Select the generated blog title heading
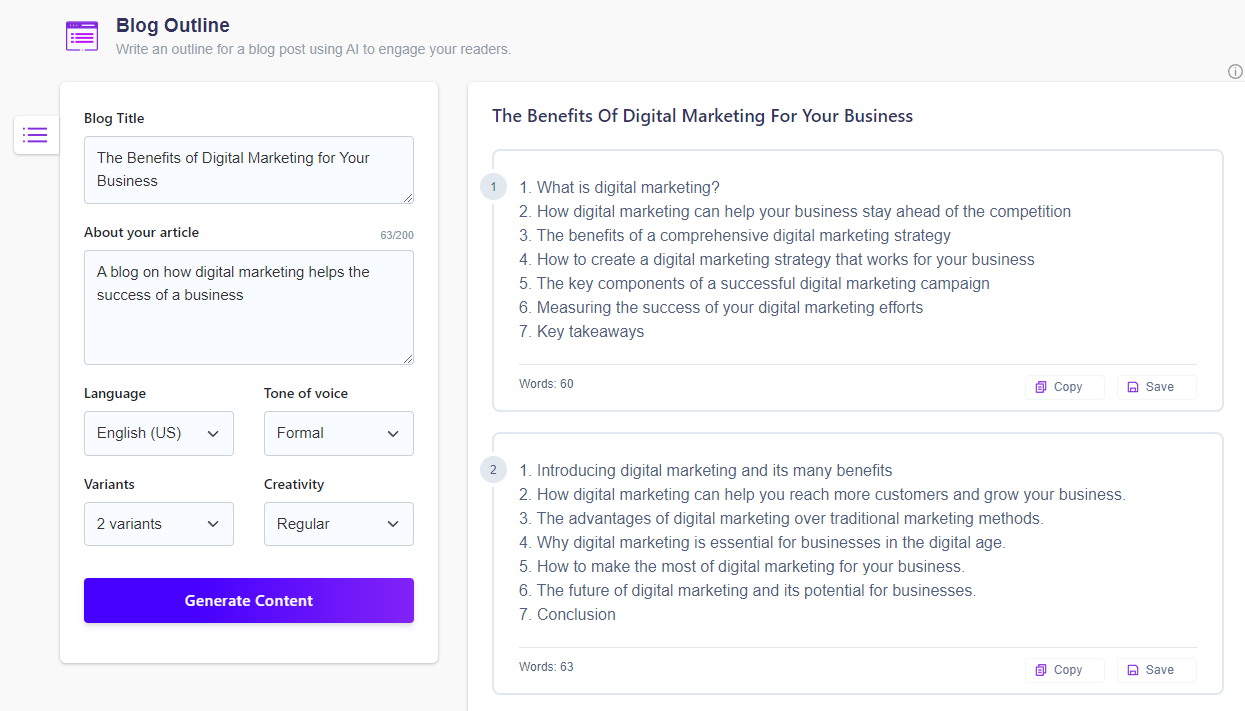 (702, 115)
